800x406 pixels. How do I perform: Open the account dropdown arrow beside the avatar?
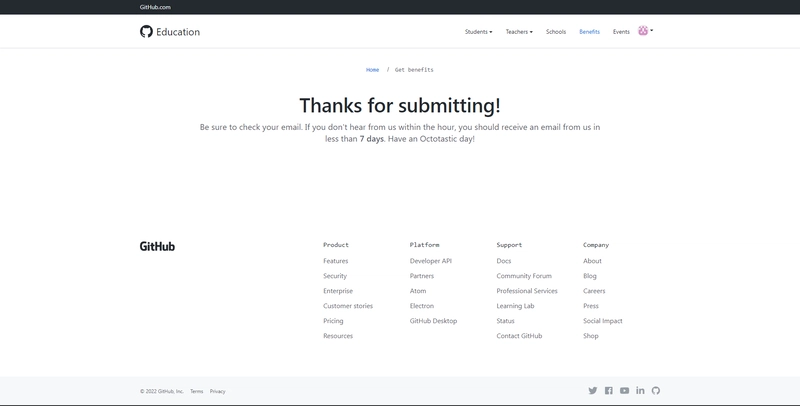652,31
